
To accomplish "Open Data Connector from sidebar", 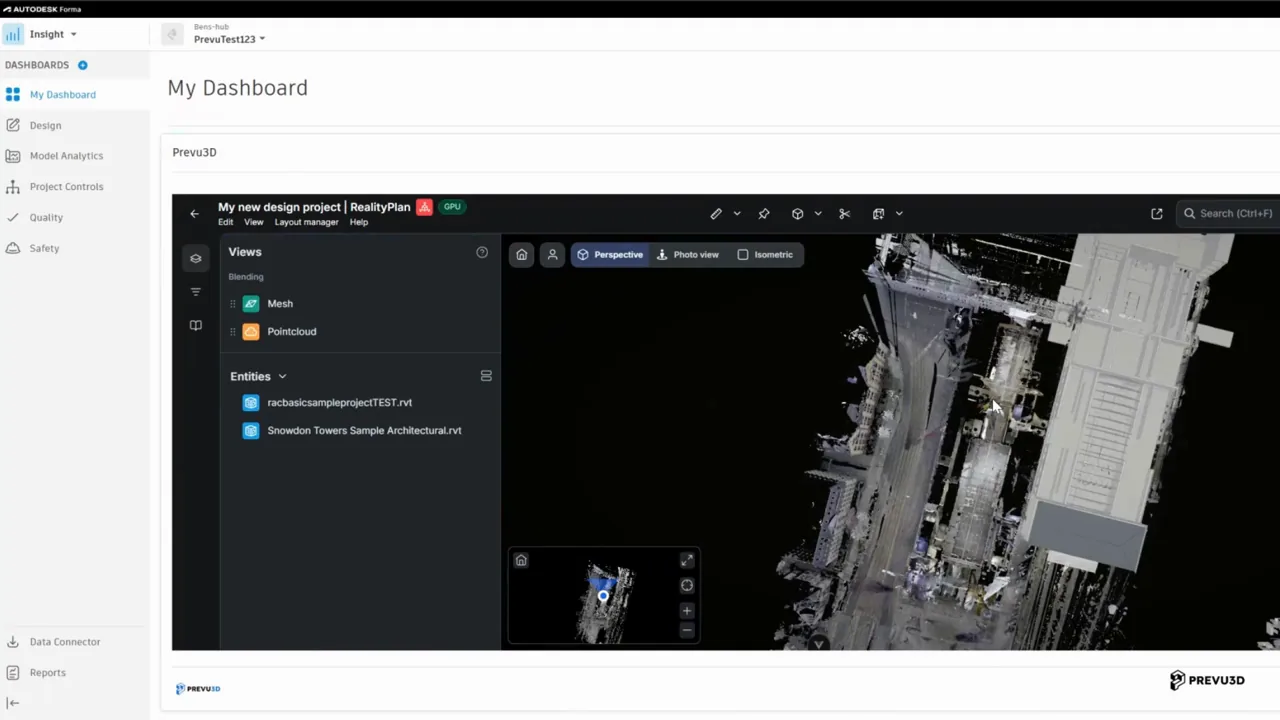I will pos(75,642).
